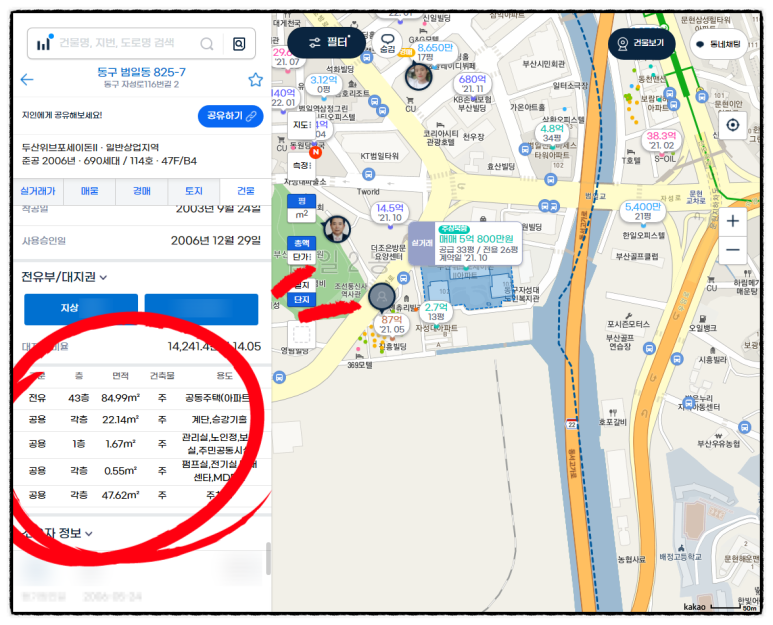Zoom out with the minus button
Image resolution: width=773 pixels, height=625 pixels.
[733, 250]
